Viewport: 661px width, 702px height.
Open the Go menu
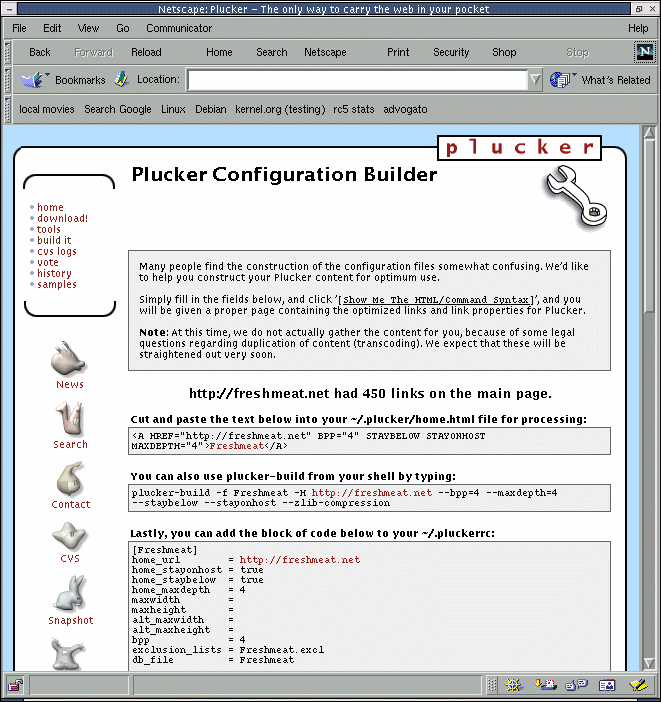[x=123, y=28]
